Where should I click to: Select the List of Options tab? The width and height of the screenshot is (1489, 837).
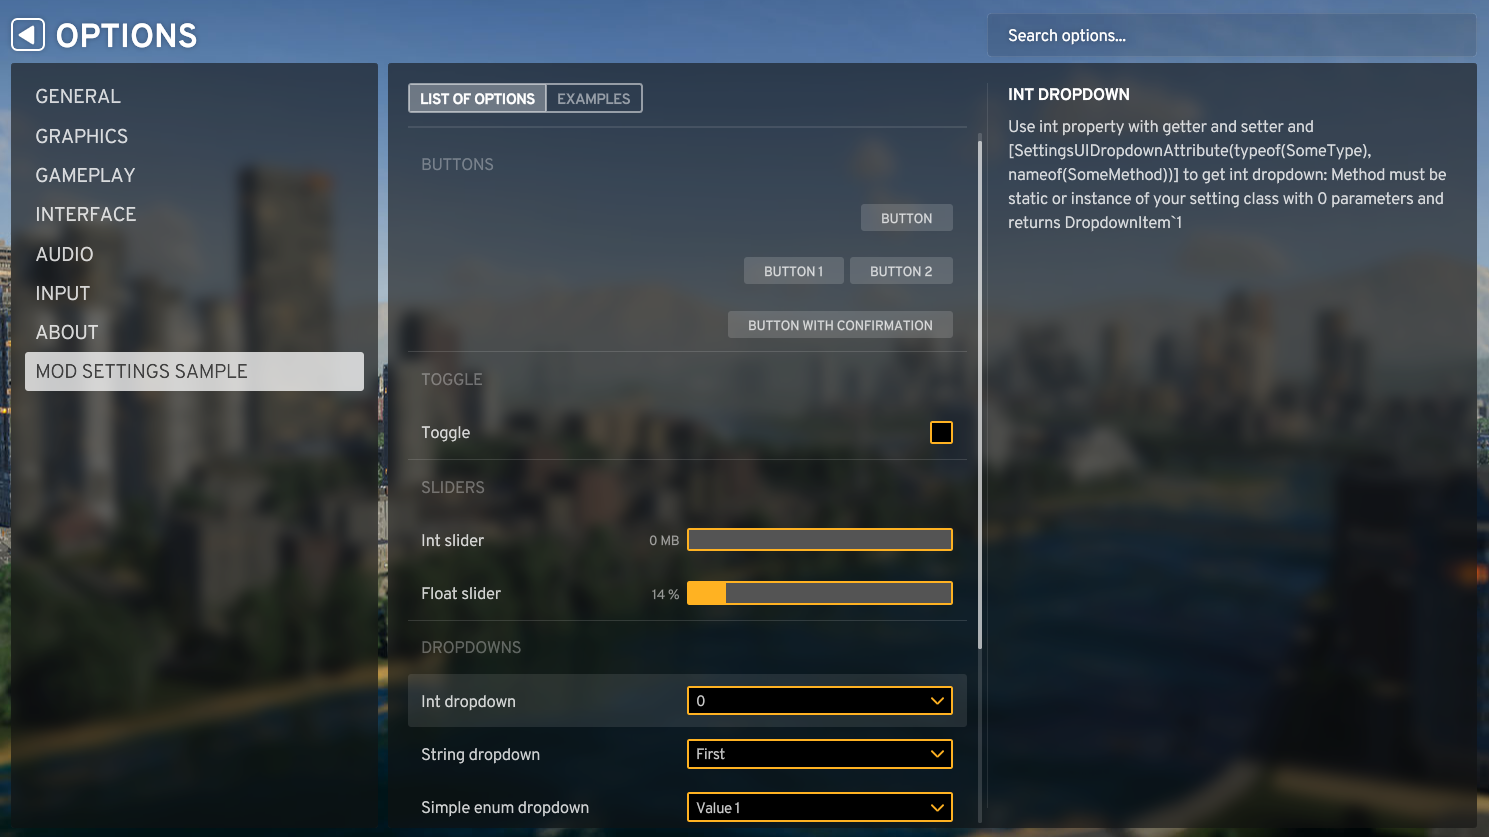pyautogui.click(x=477, y=98)
